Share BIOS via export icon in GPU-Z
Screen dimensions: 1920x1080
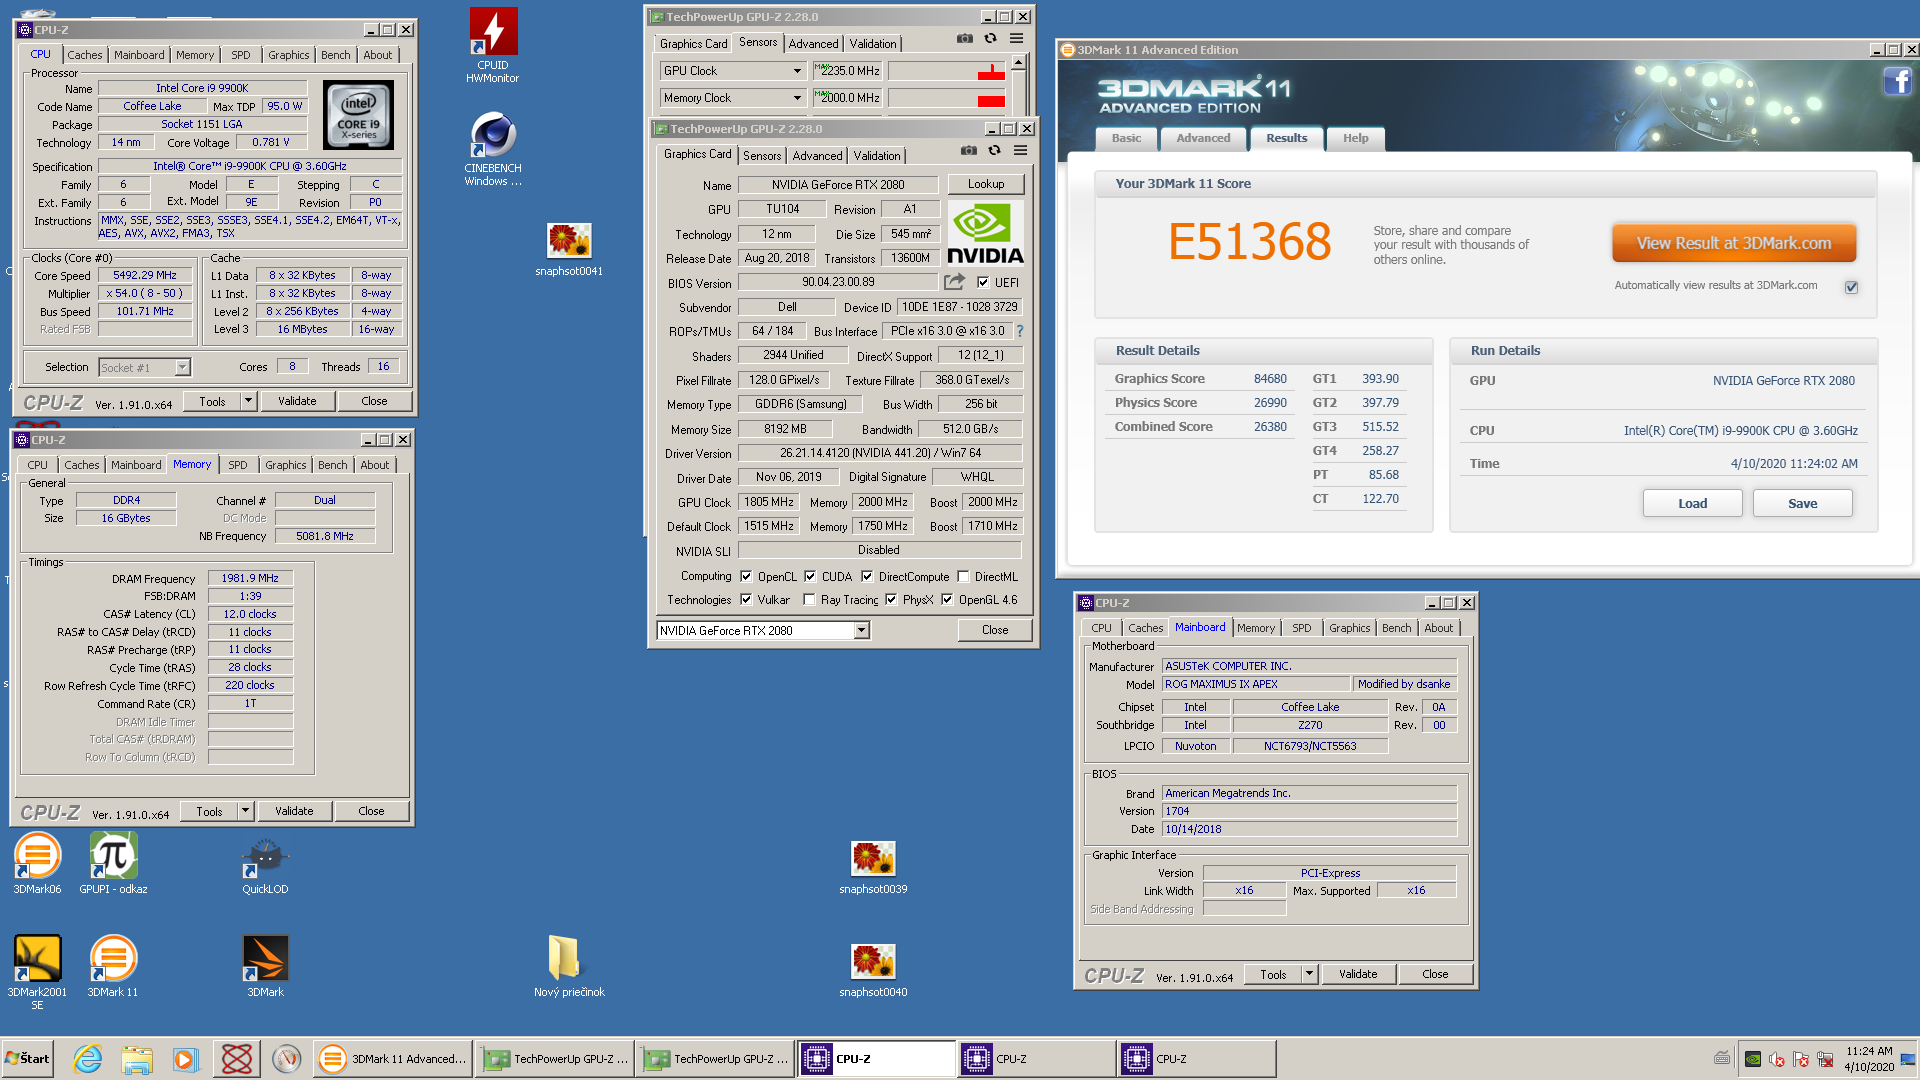tap(955, 282)
